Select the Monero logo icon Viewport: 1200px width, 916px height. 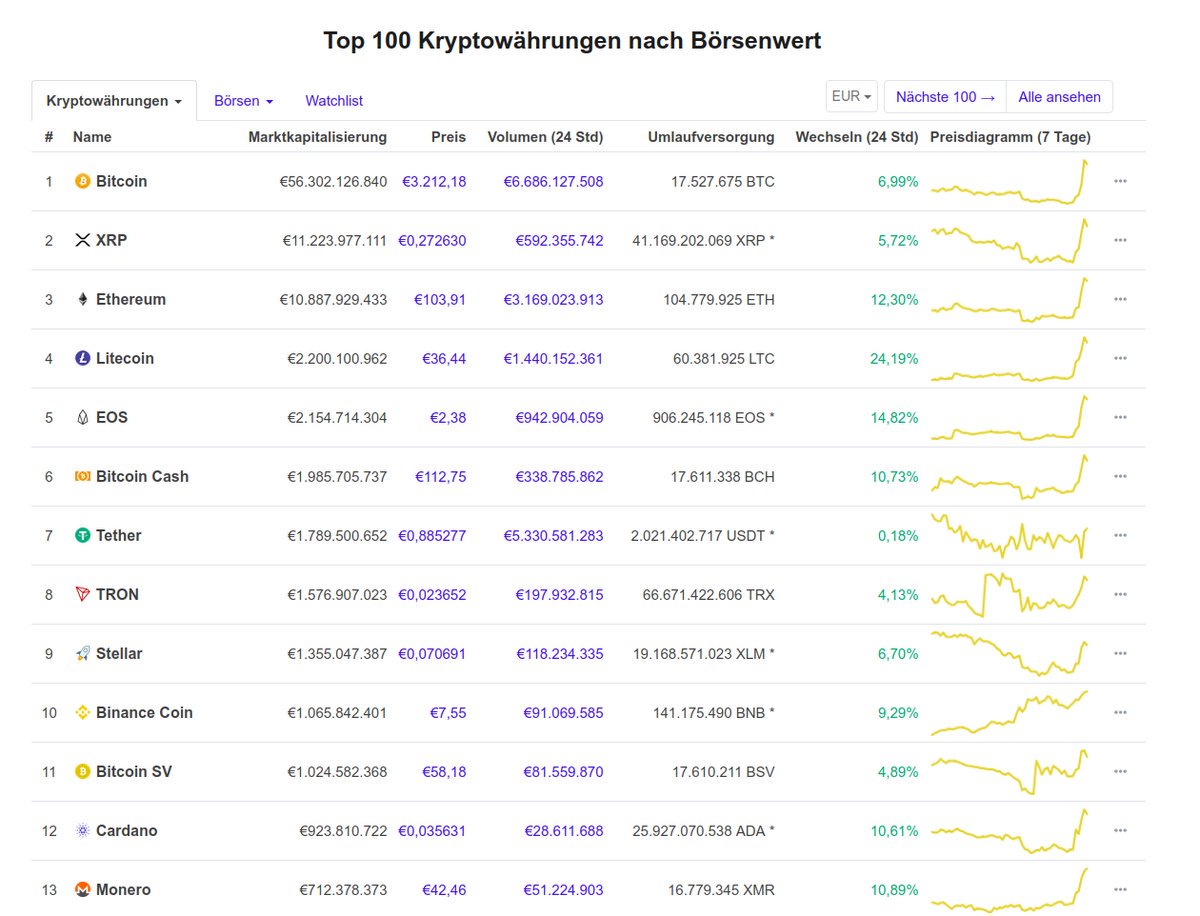point(83,889)
